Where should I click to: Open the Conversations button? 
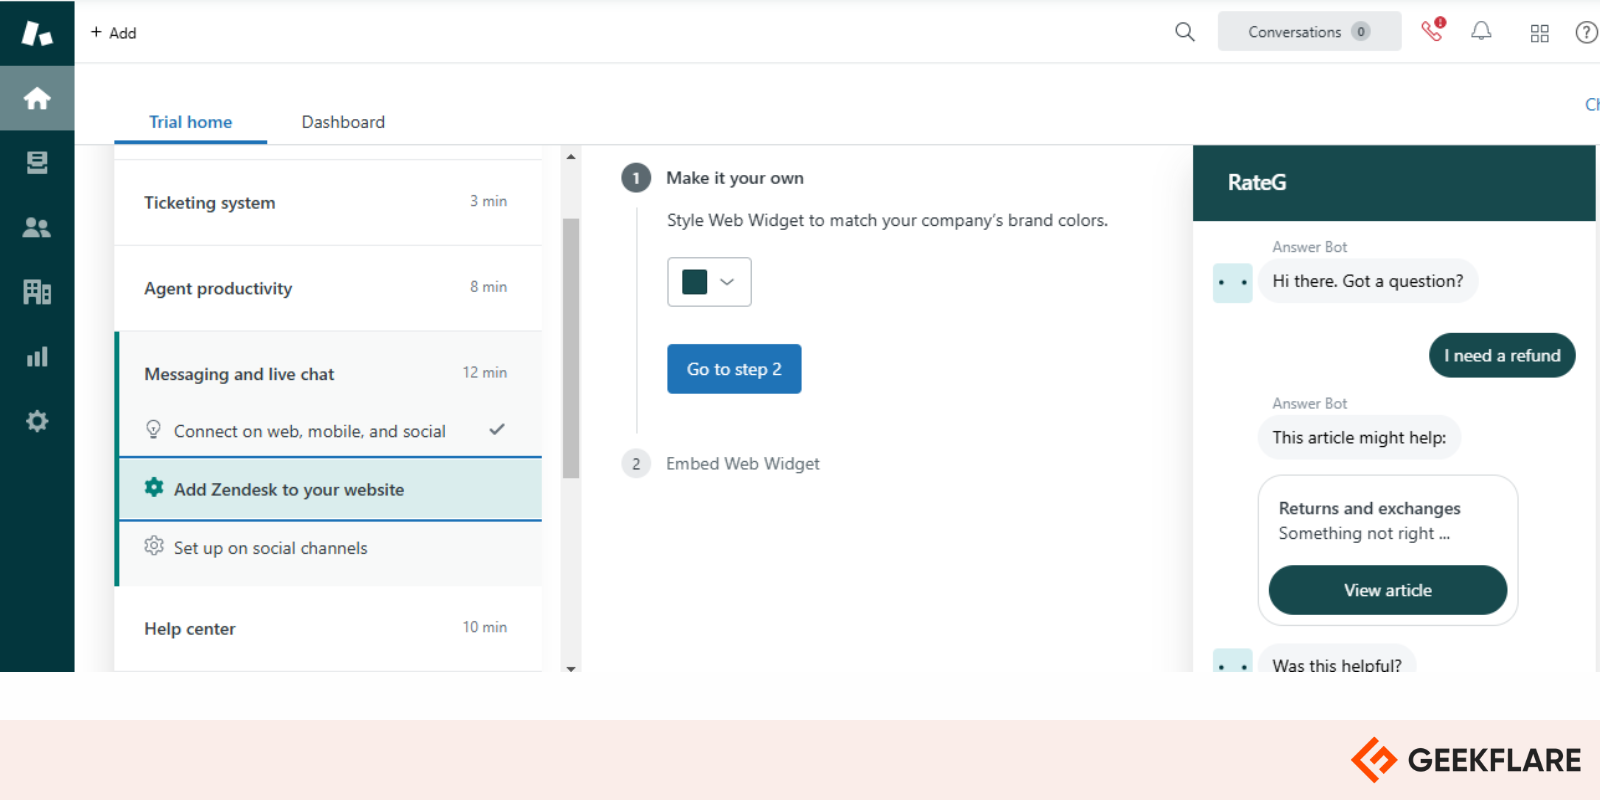(x=1309, y=32)
